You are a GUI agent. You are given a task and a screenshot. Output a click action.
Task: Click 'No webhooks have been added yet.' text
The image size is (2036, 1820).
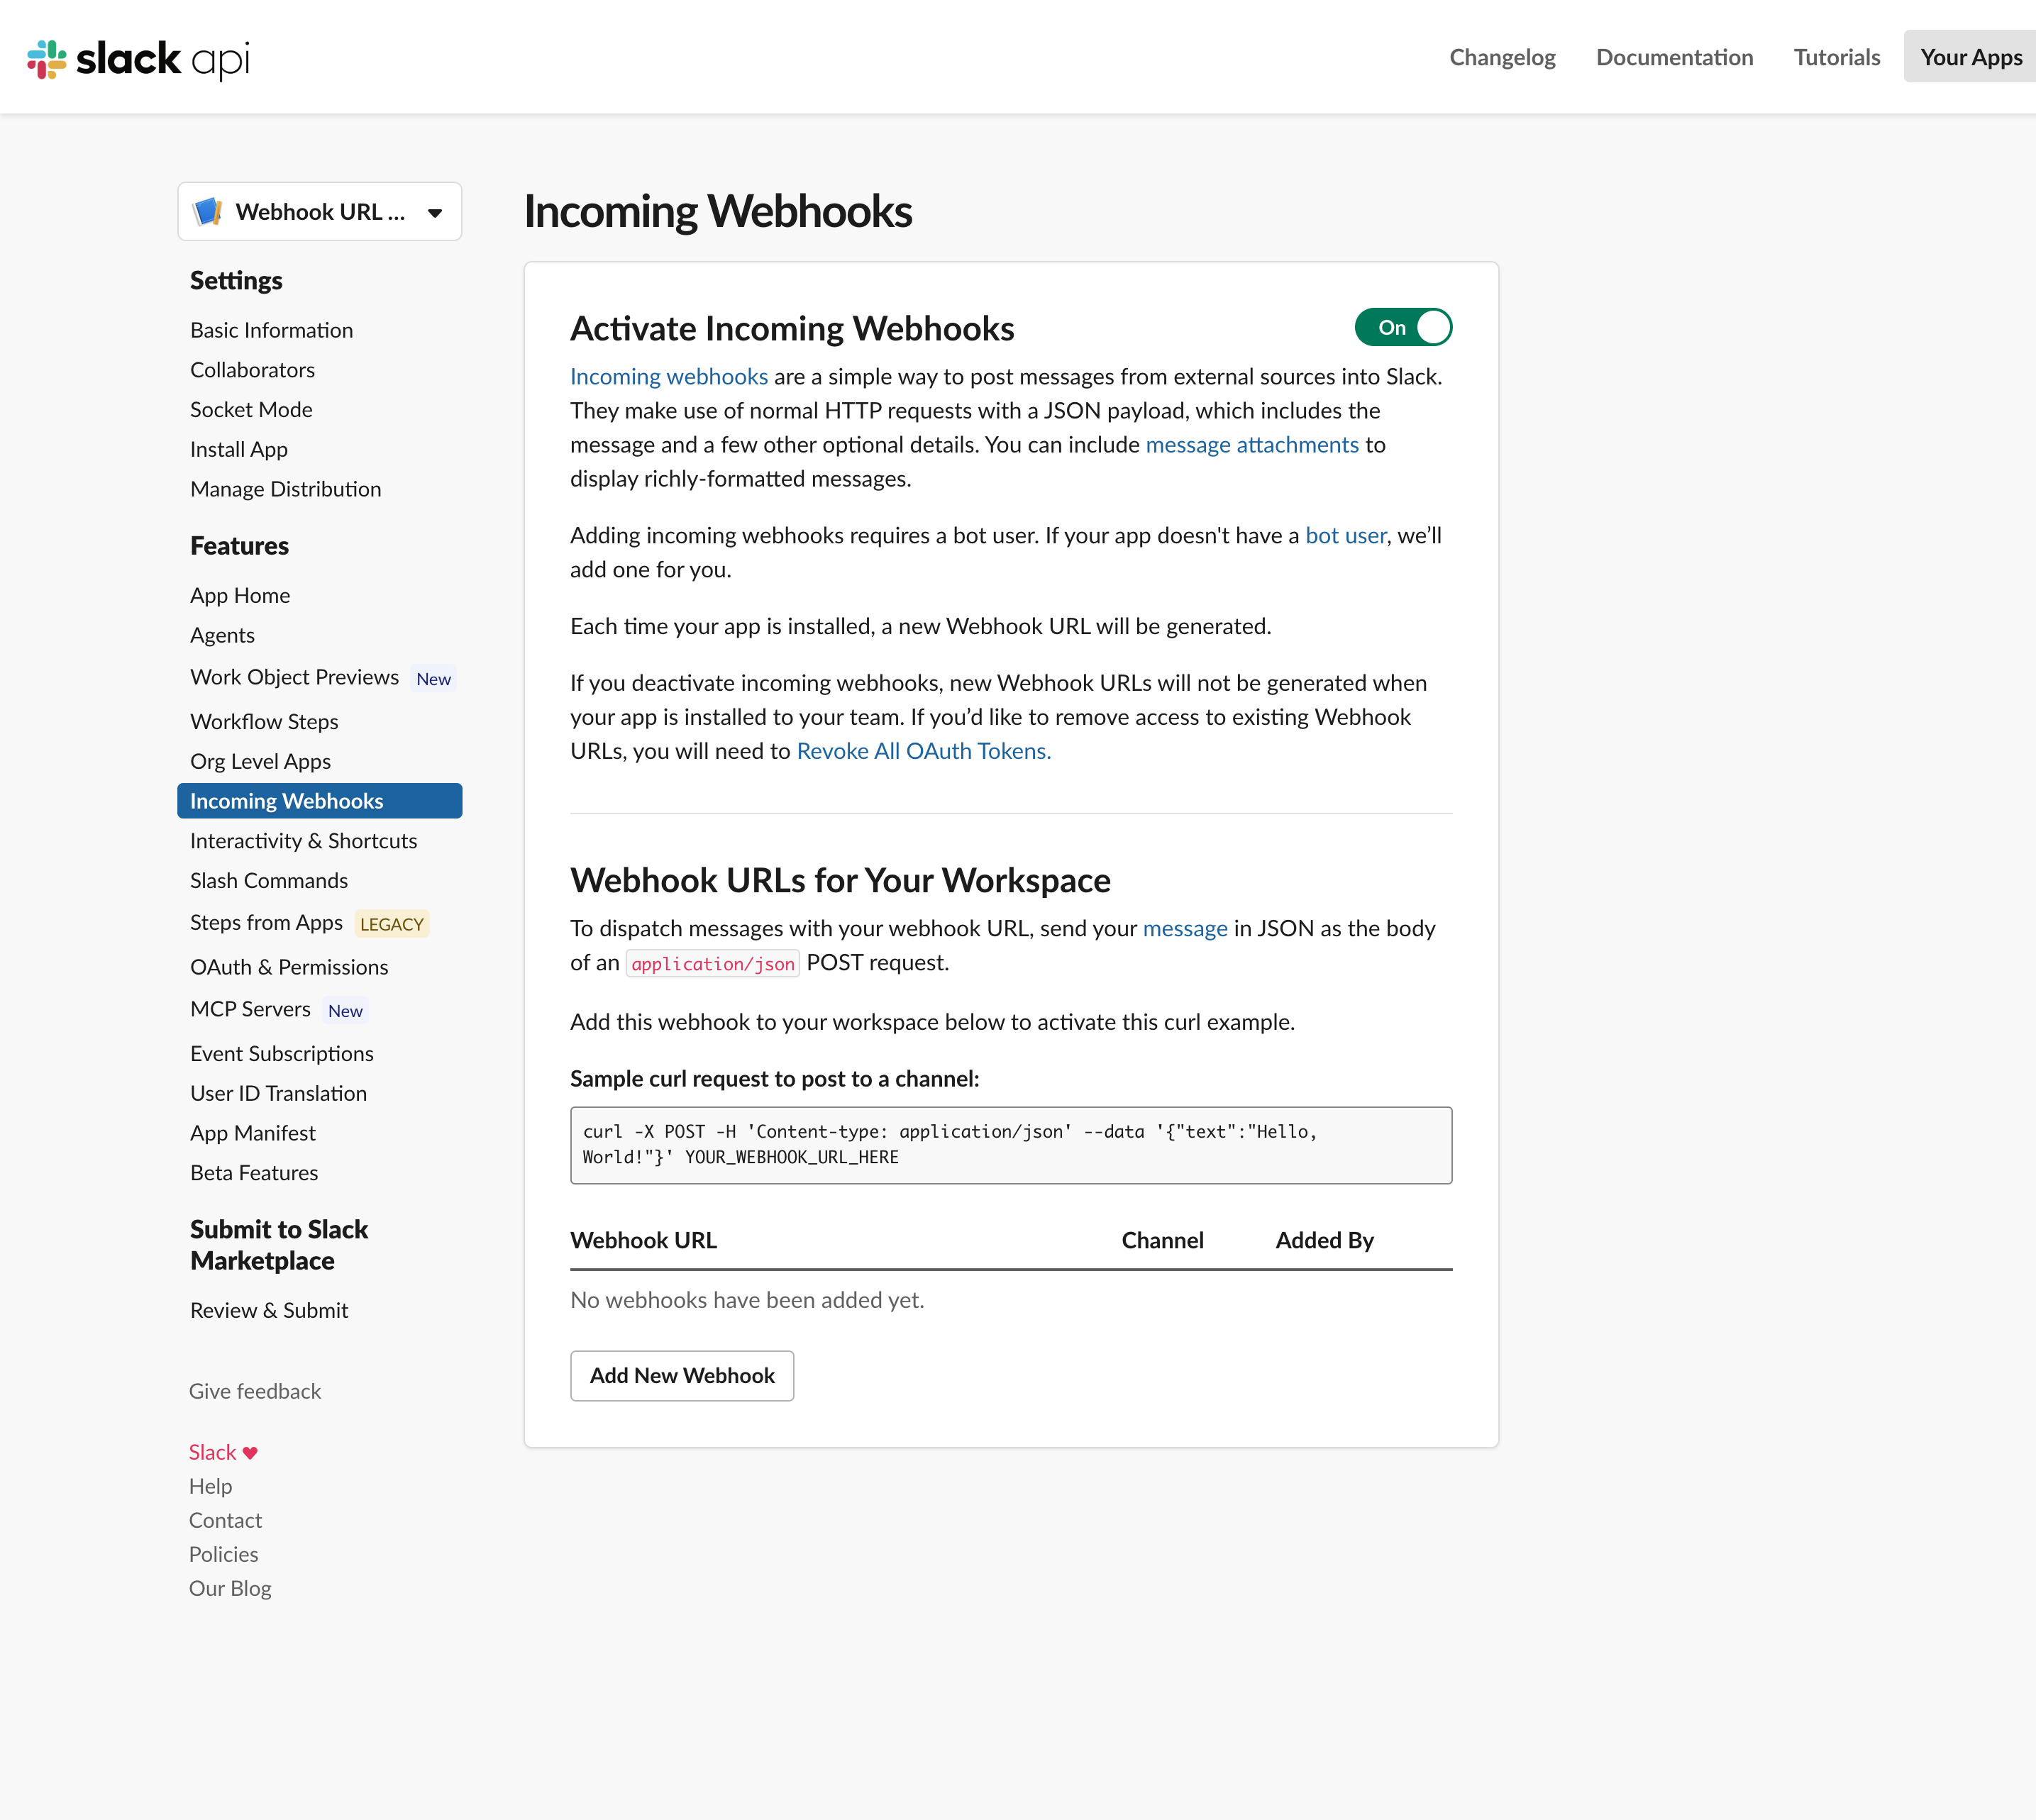pos(747,1301)
